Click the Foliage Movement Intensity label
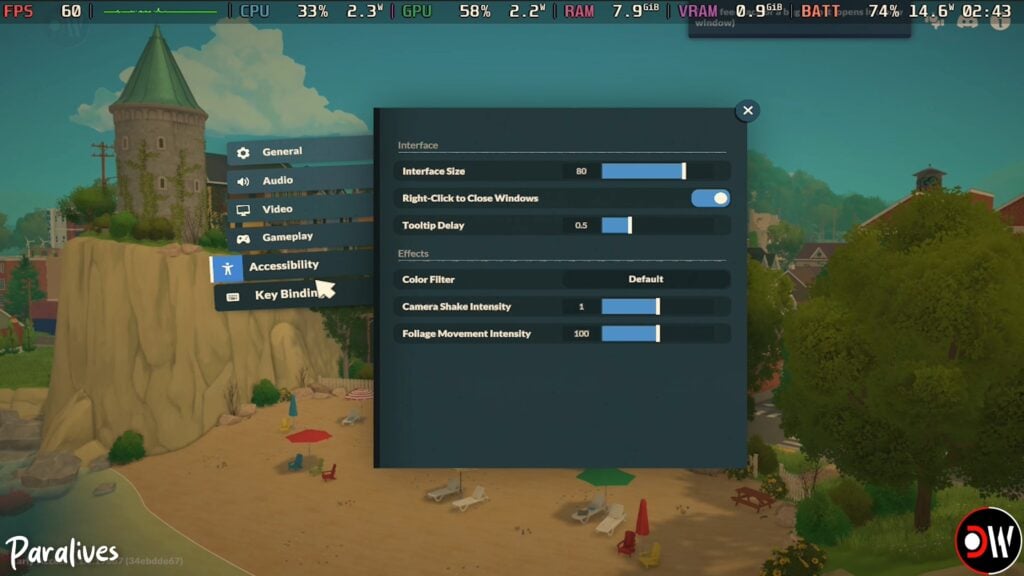The width and height of the screenshot is (1024, 576). pyautogui.click(x=466, y=334)
